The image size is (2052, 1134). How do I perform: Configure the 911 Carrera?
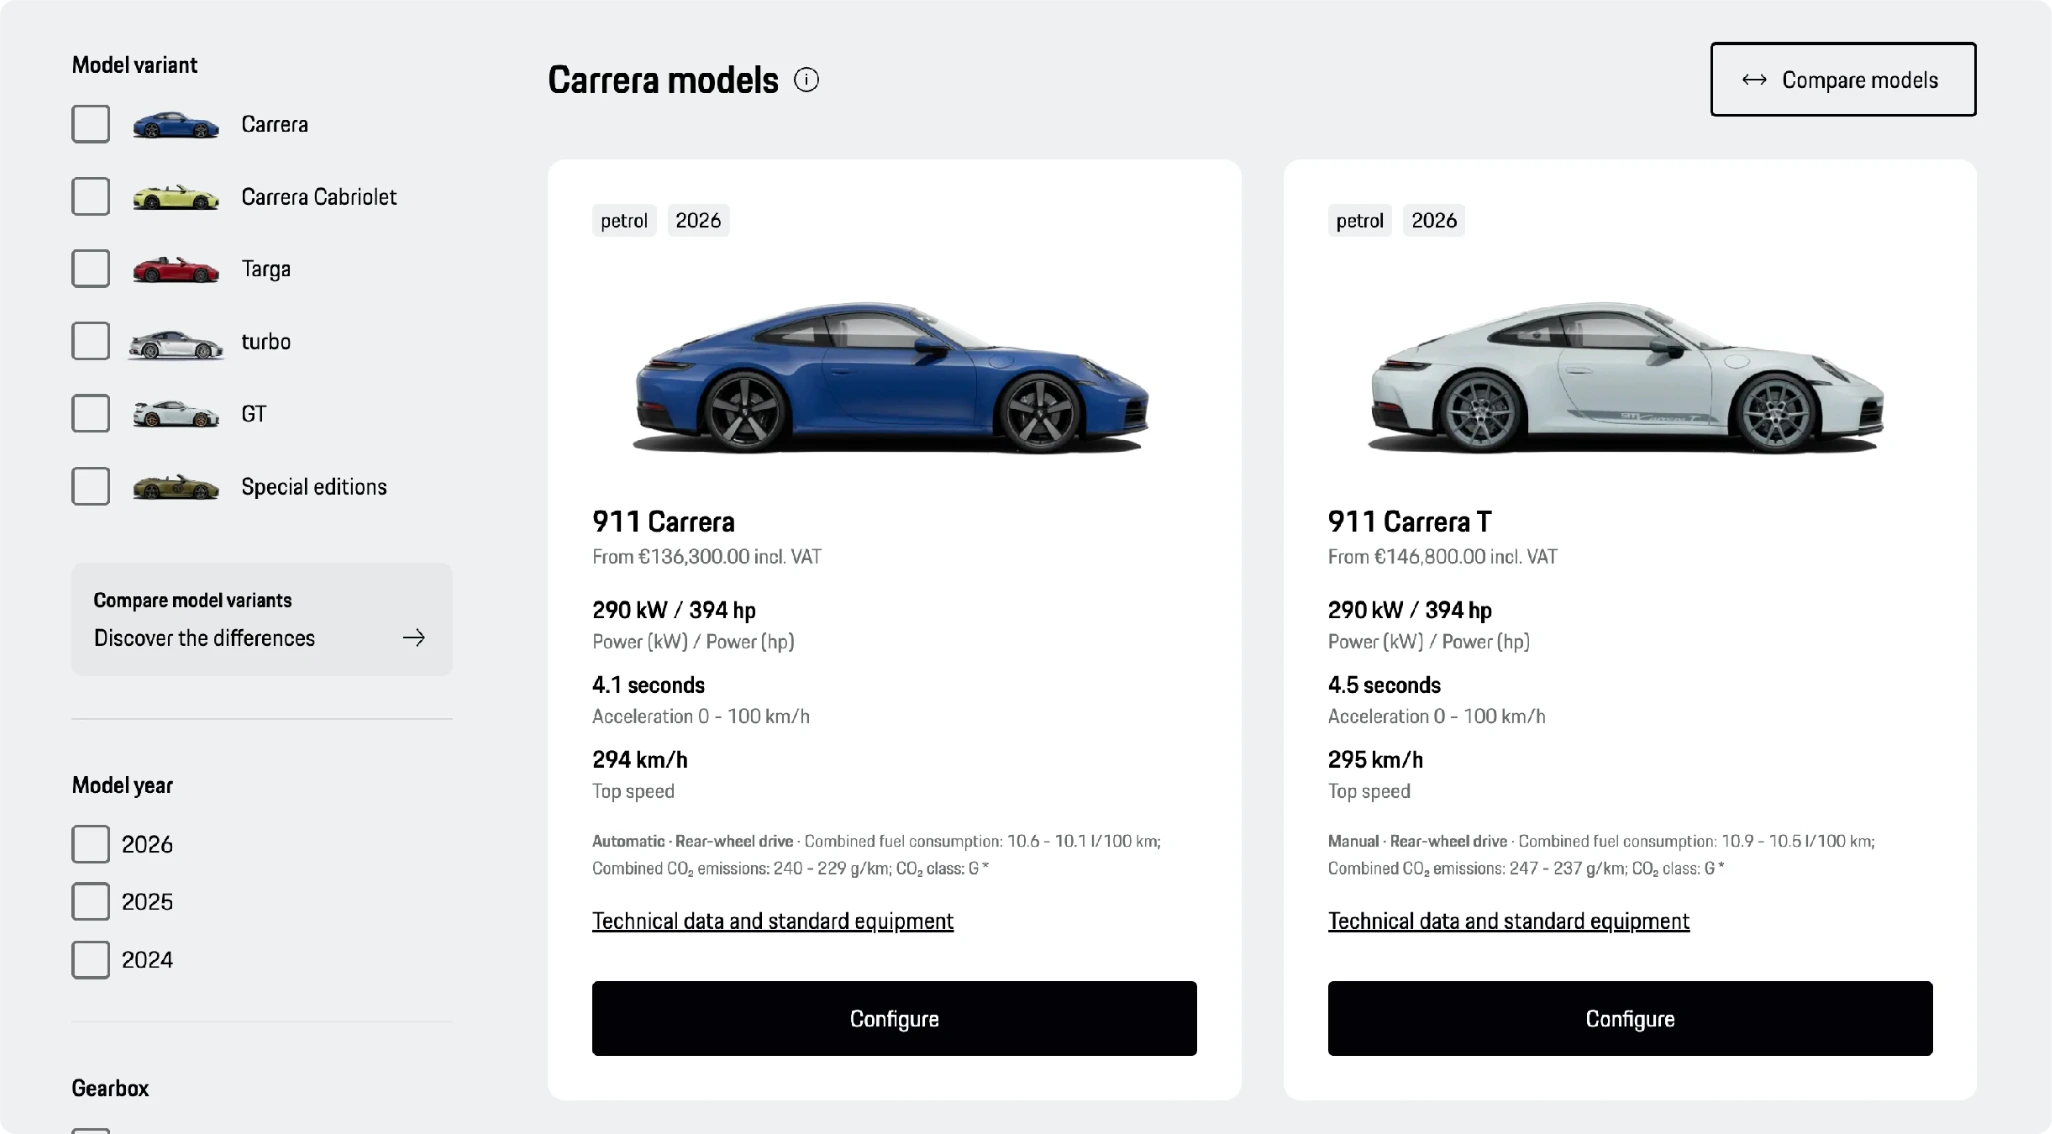pos(894,1018)
